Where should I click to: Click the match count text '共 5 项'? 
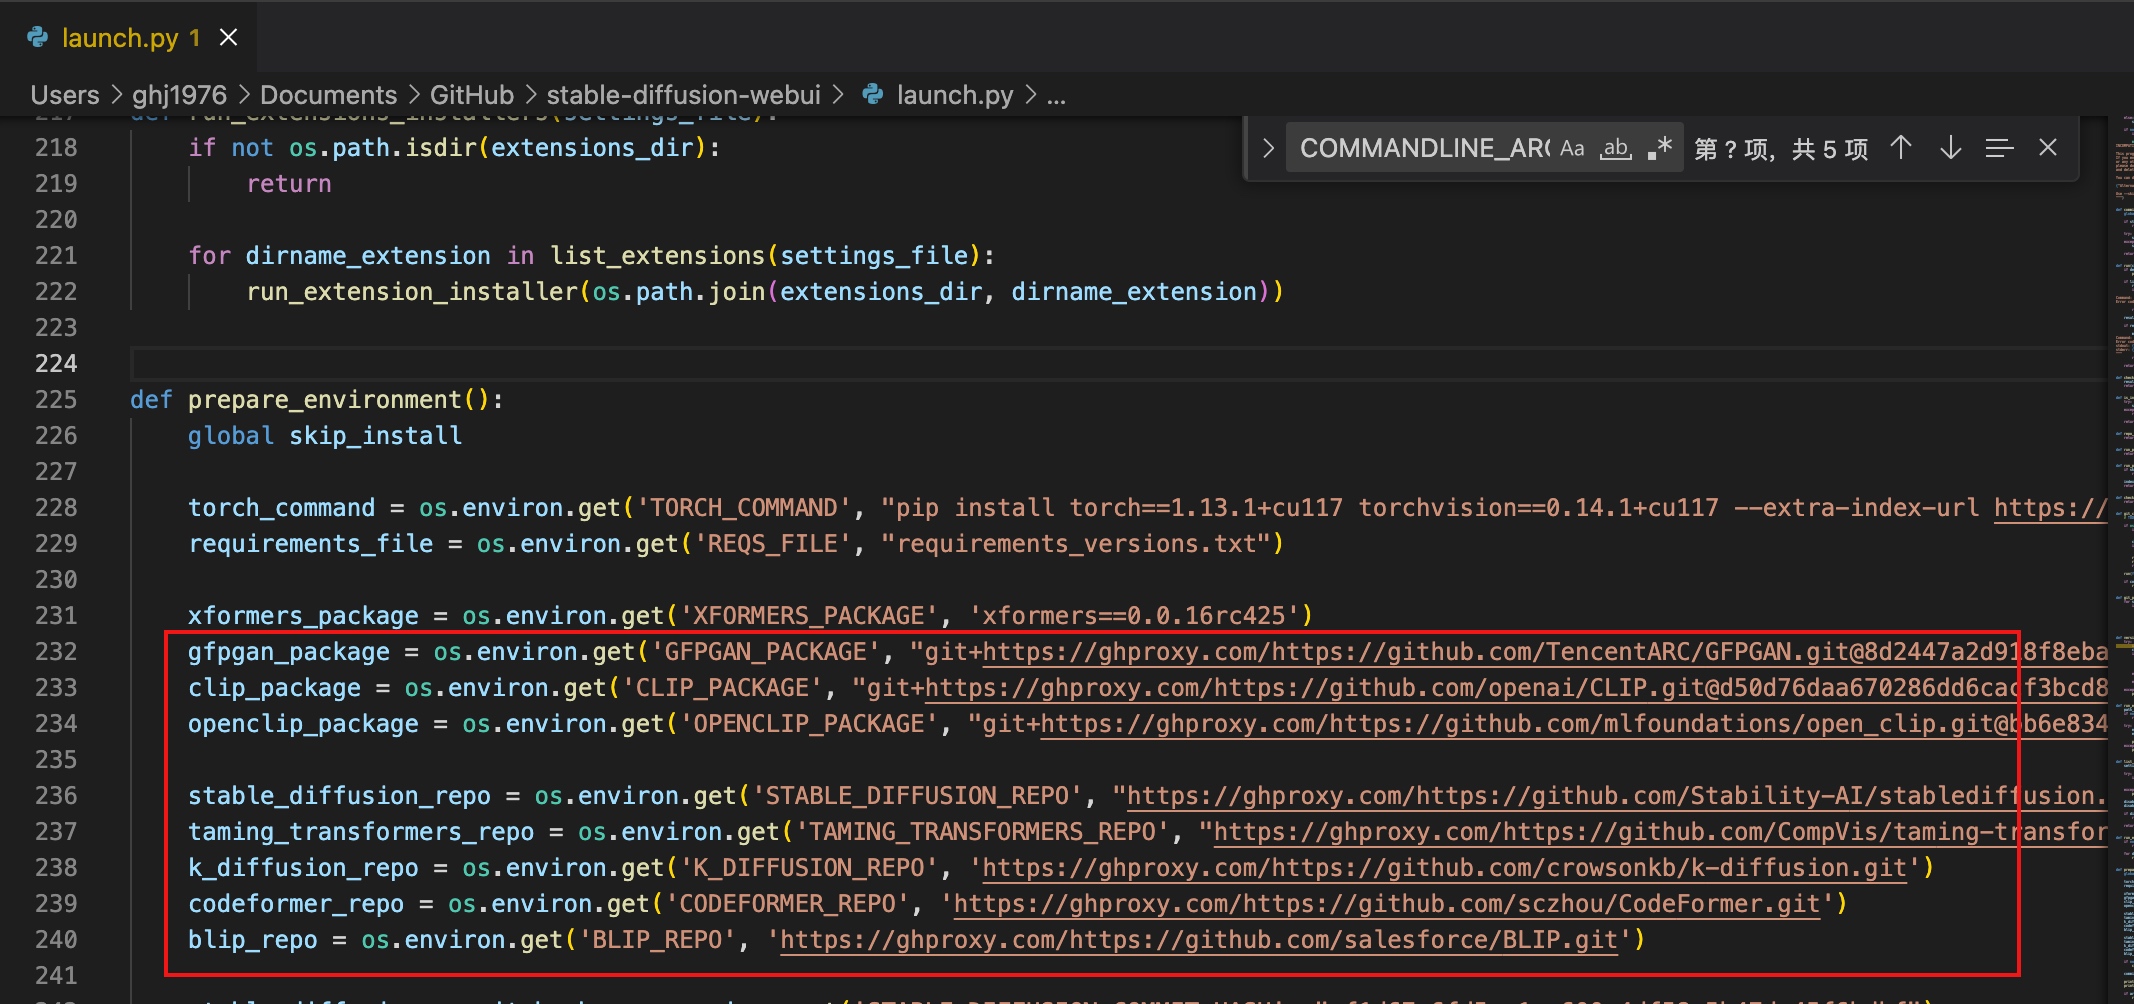[x=1830, y=149]
